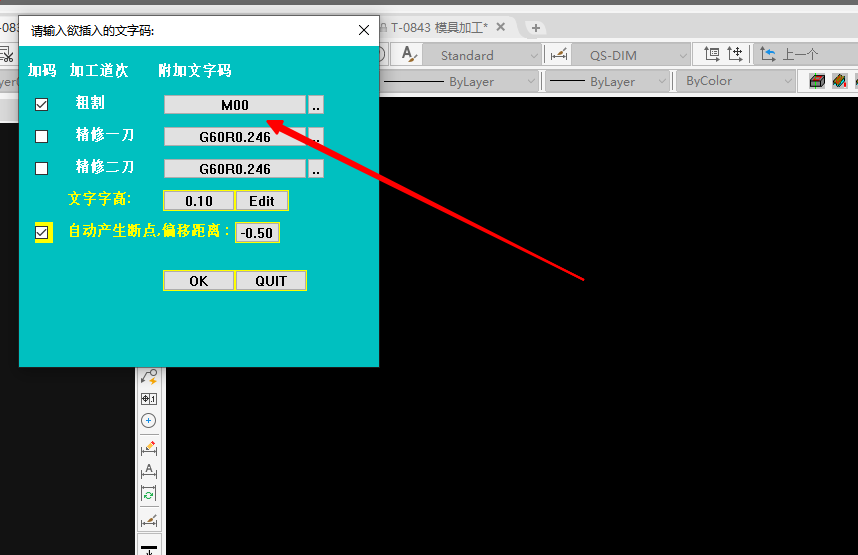The image size is (858, 555).
Task: Toggle the 粗割 checkbox
Action: [42, 105]
